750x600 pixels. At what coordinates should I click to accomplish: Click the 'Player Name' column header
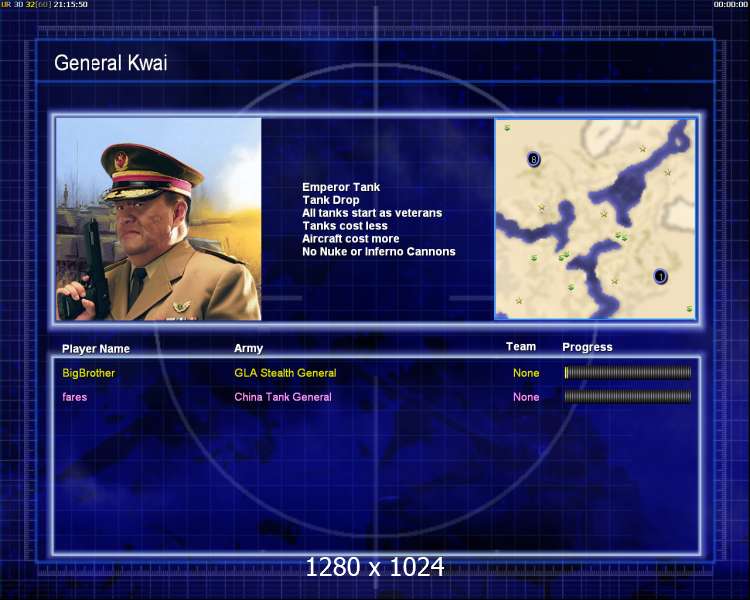pyautogui.click(x=96, y=349)
